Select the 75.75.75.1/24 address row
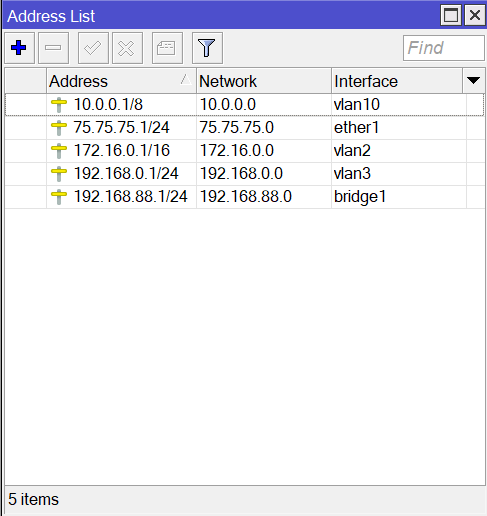The height and width of the screenshot is (516, 487). [x=245, y=128]
